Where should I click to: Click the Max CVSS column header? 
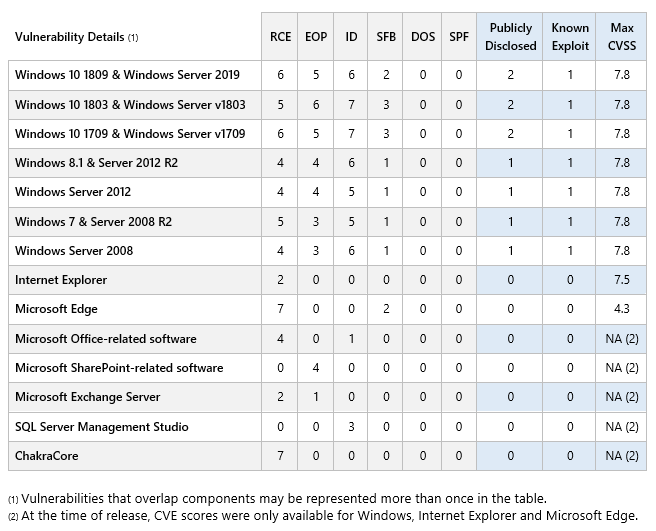pyautogui.click(x=621, y=37)
